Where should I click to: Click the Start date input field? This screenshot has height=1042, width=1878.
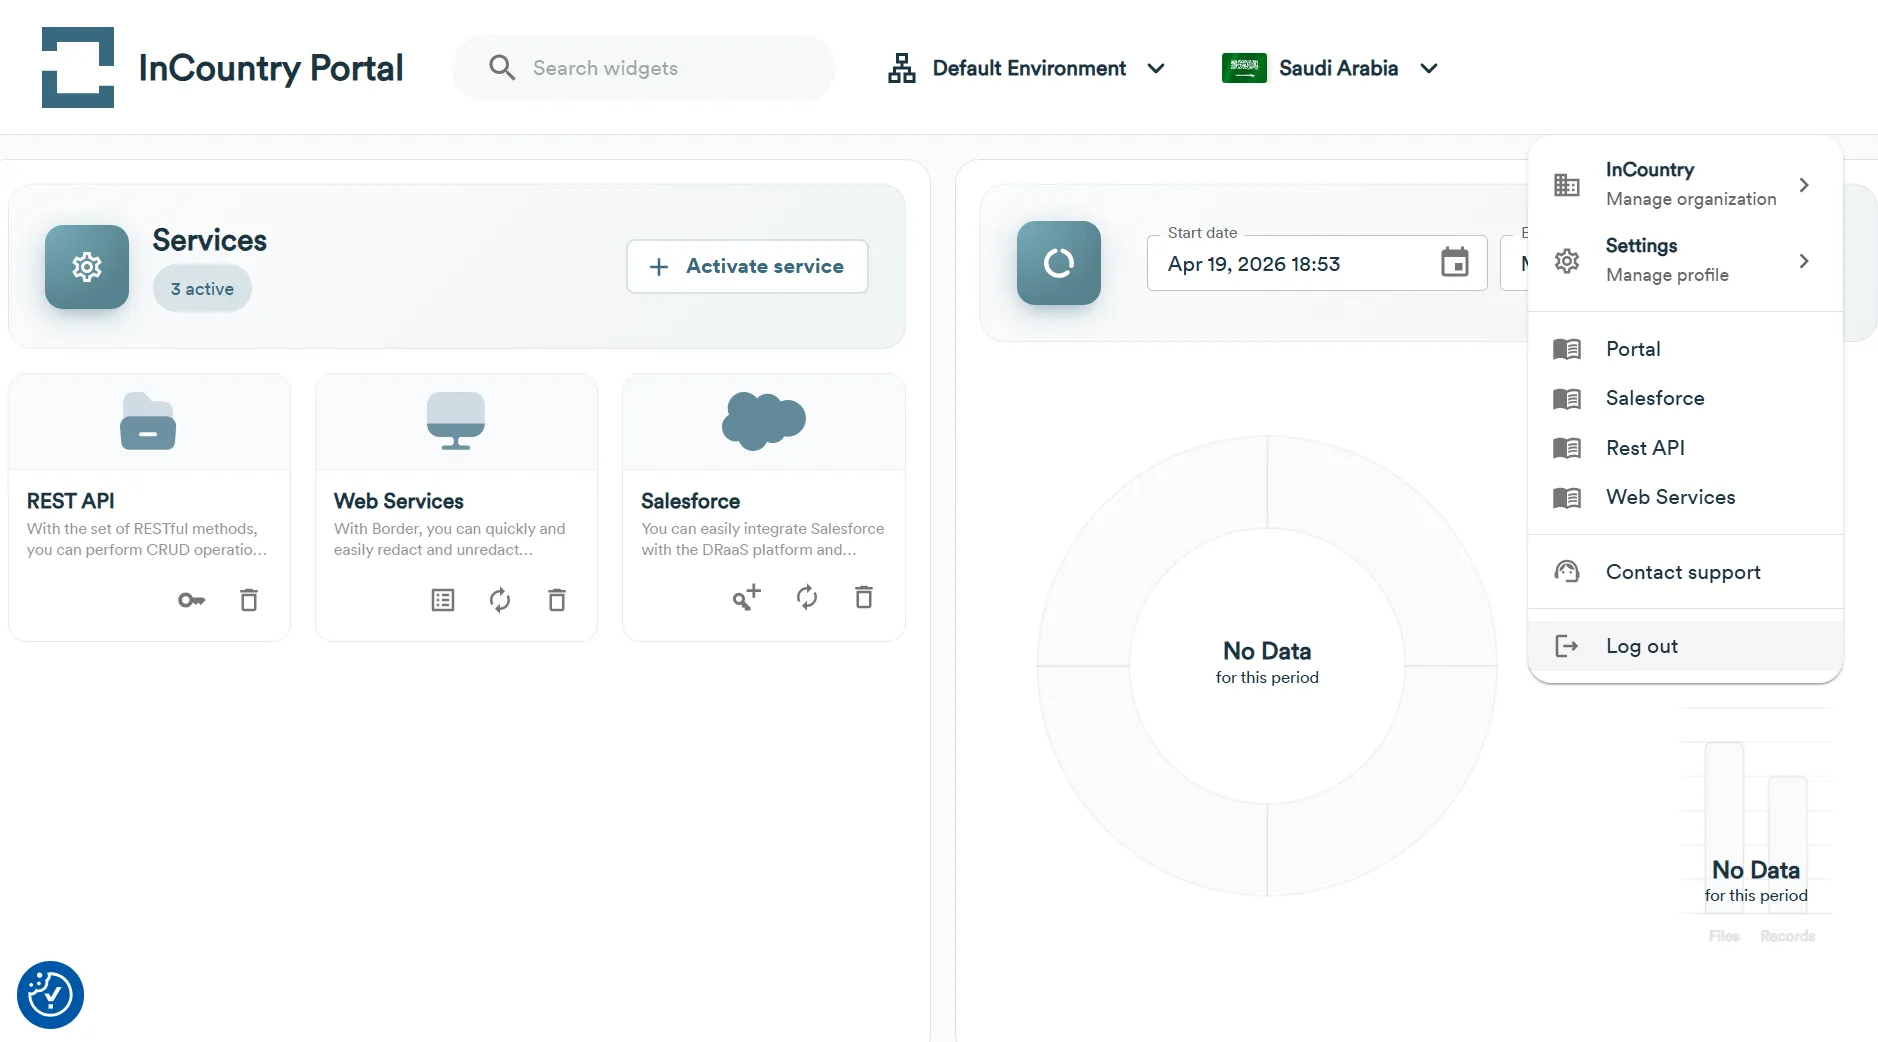click(1317, 263)
